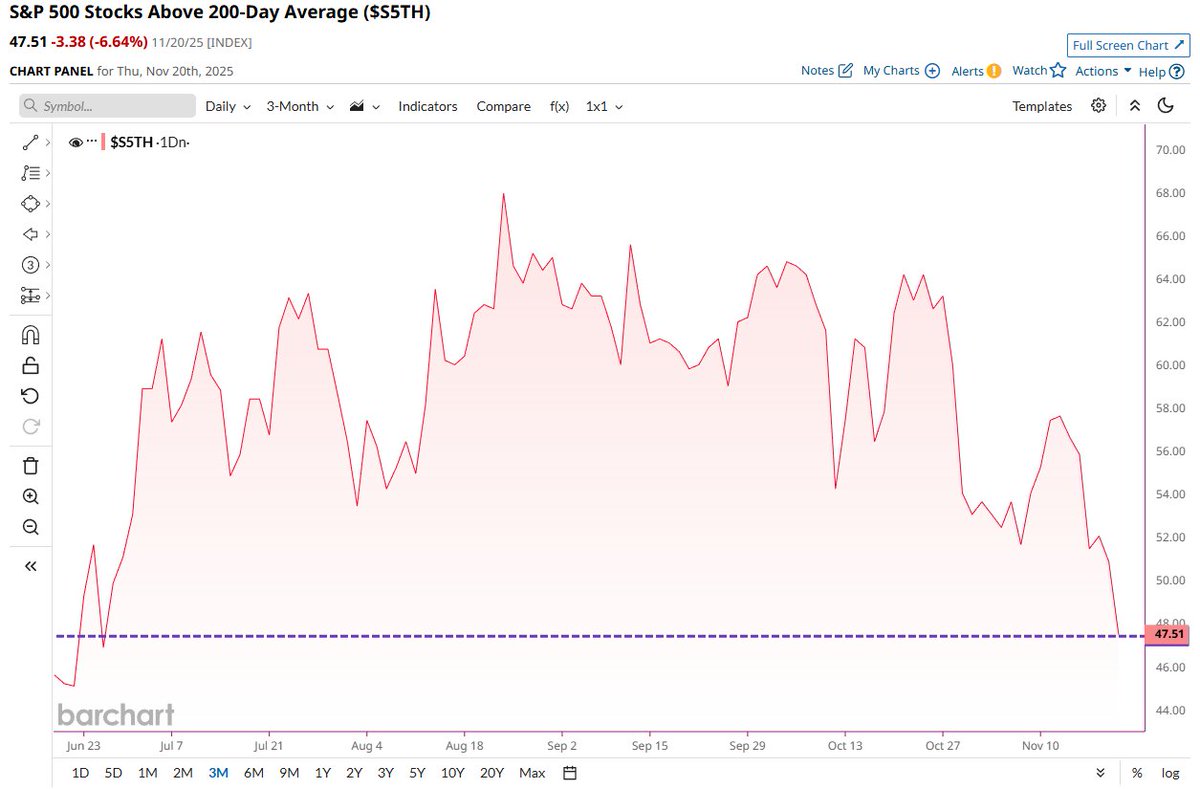Image resolution: width=1200 pixels, height=789 pixels.
Task: Open the Full Screen Chart
Action: 1127,45
